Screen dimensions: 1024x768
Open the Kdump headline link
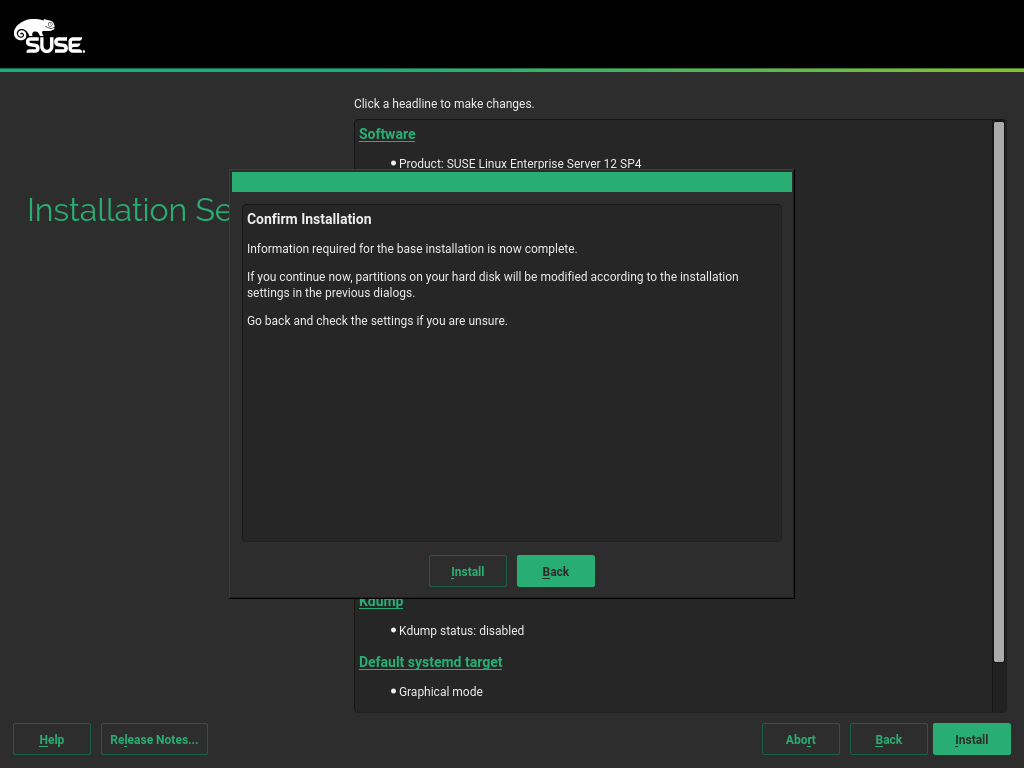click(x=381, y=603)
